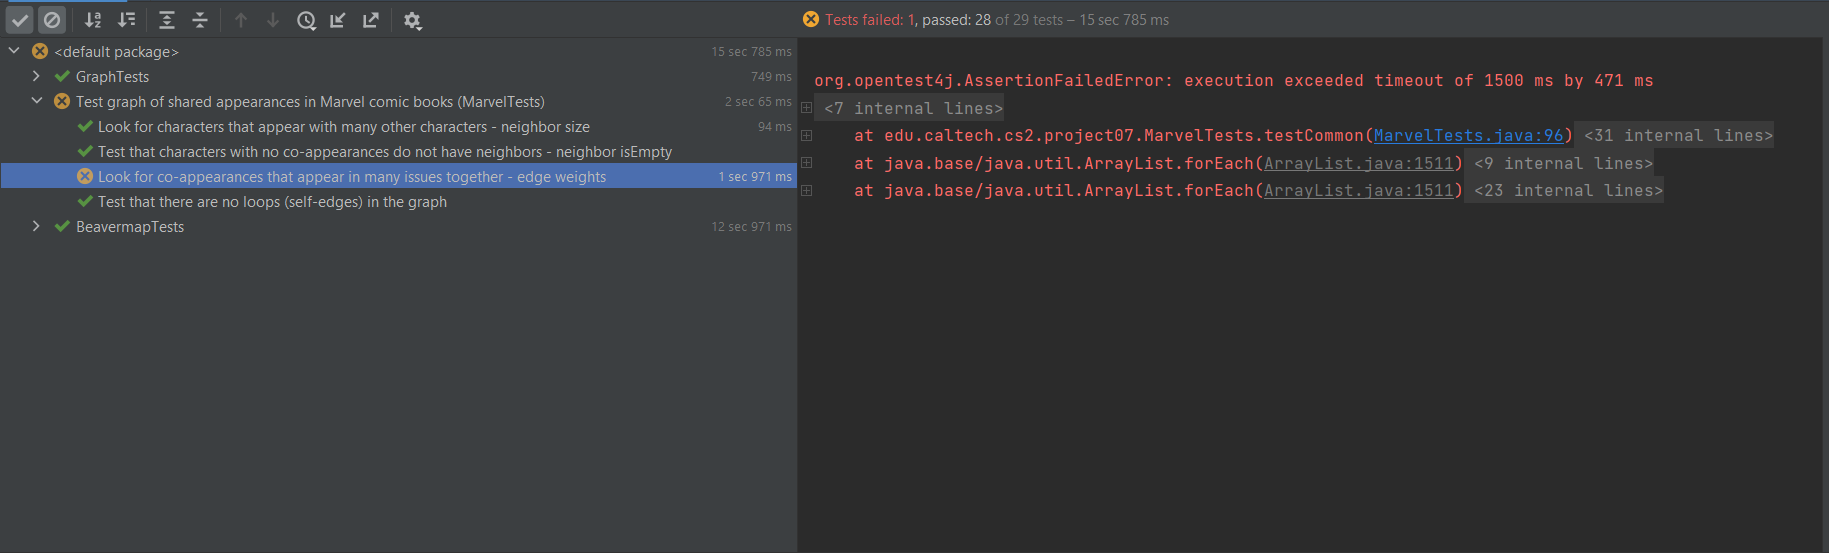Toggle the Show Passed tests button
Screen dimensions: 1829x553
click(20, 20)
